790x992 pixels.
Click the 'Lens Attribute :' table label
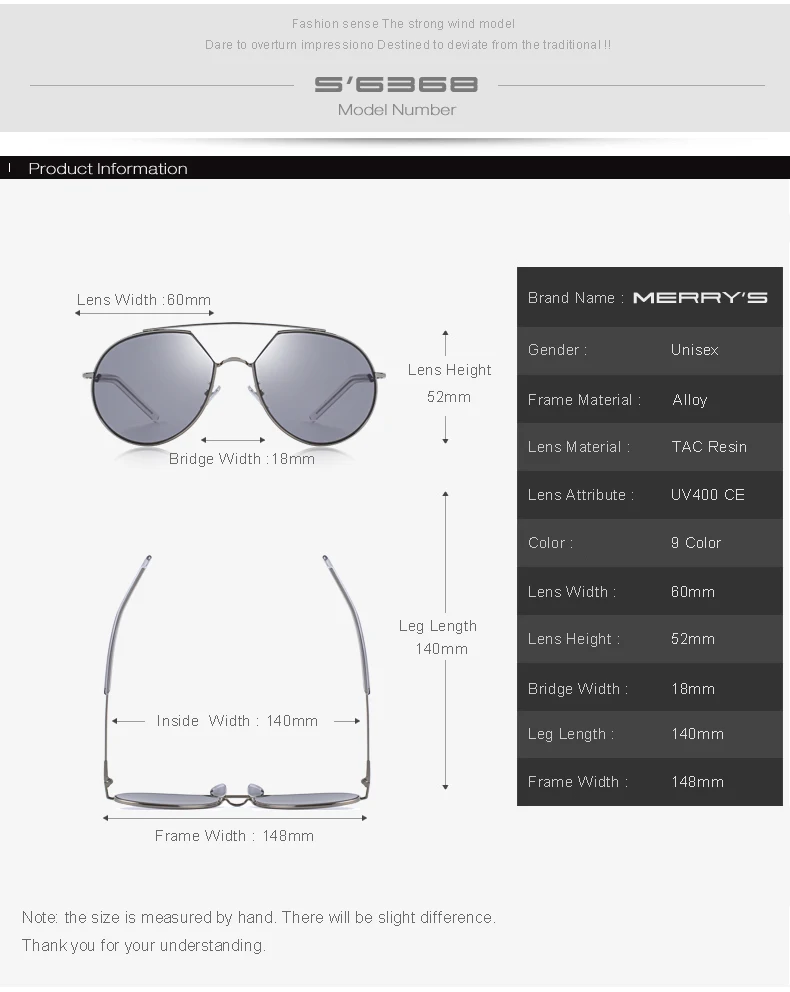581,495
